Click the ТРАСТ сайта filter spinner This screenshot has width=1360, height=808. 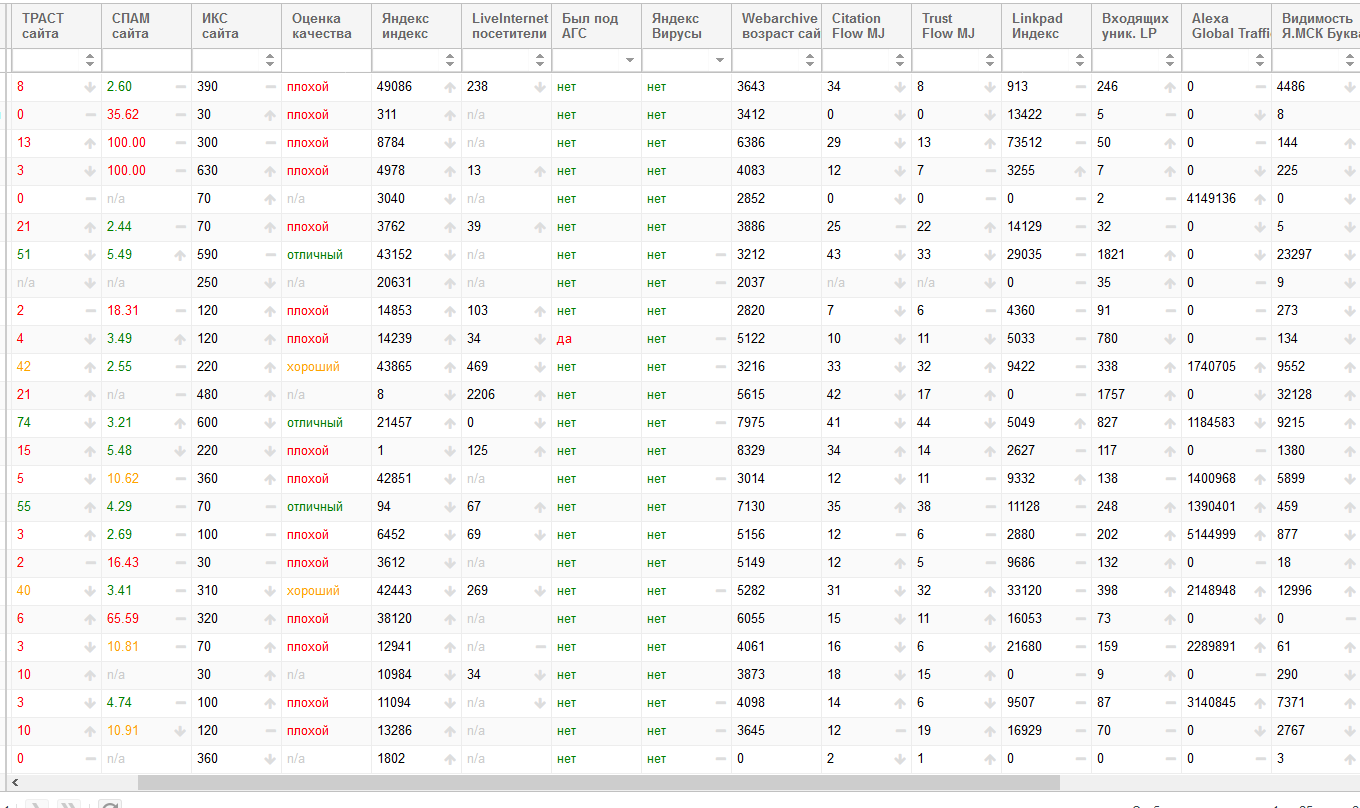click(x=90, y=61)
